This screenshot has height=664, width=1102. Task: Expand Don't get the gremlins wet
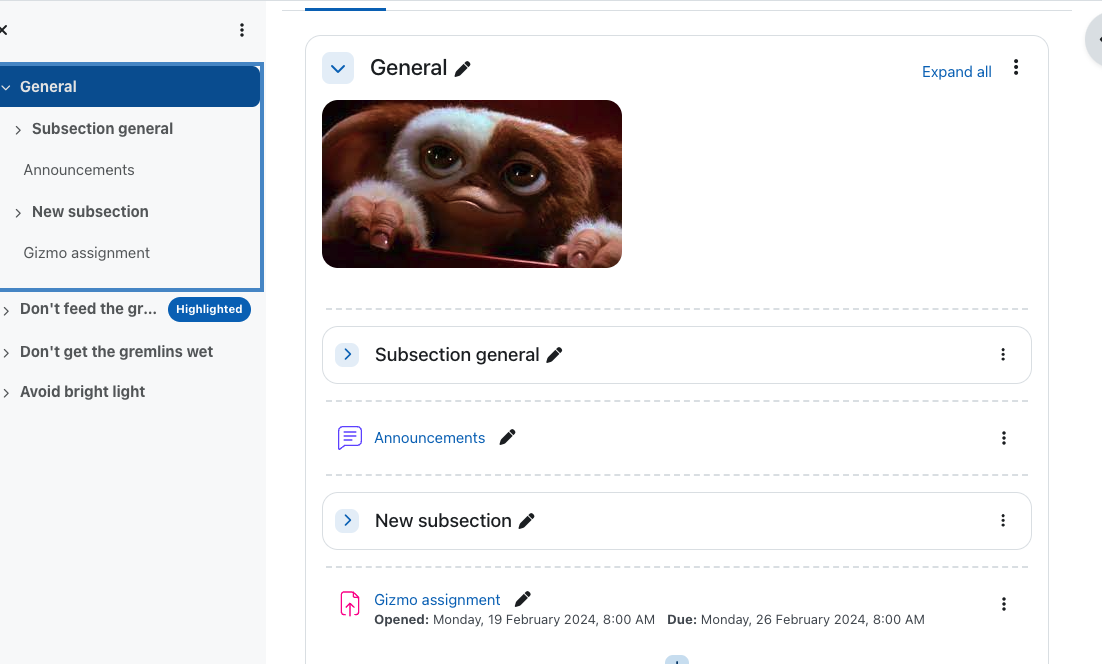pos(6,353)
